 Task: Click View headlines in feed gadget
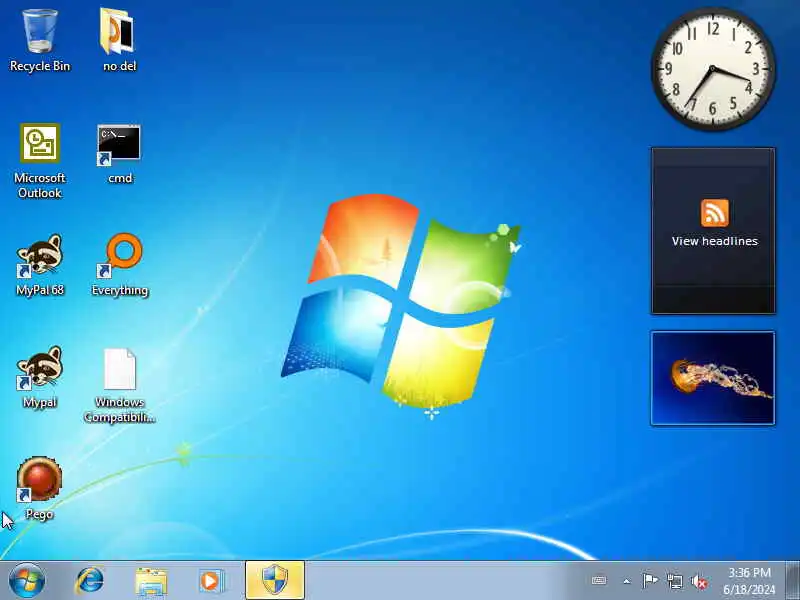click(x=714, y=241)
